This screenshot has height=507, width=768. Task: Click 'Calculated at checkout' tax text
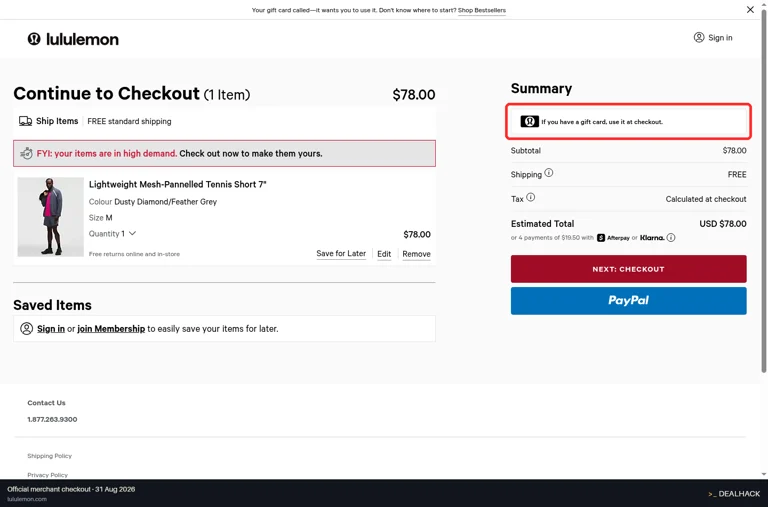click(x=706, y=199)
